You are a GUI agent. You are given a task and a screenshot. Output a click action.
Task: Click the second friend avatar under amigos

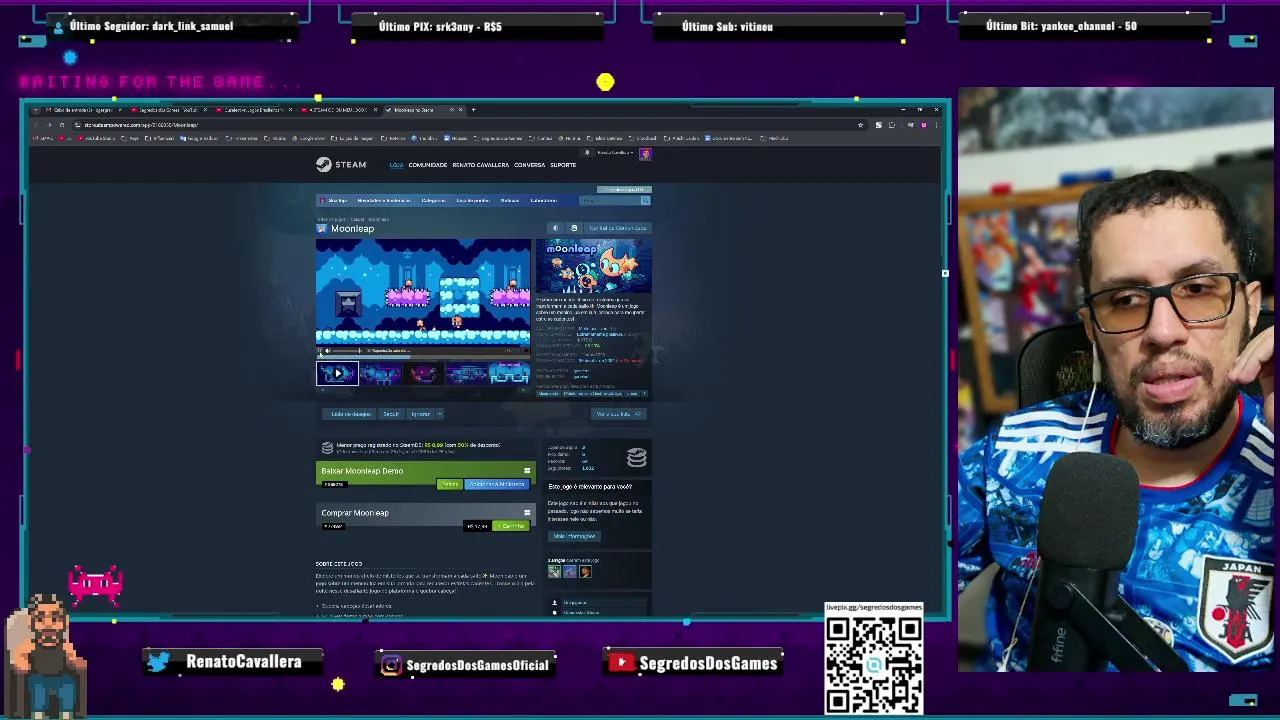click(570, 572)
